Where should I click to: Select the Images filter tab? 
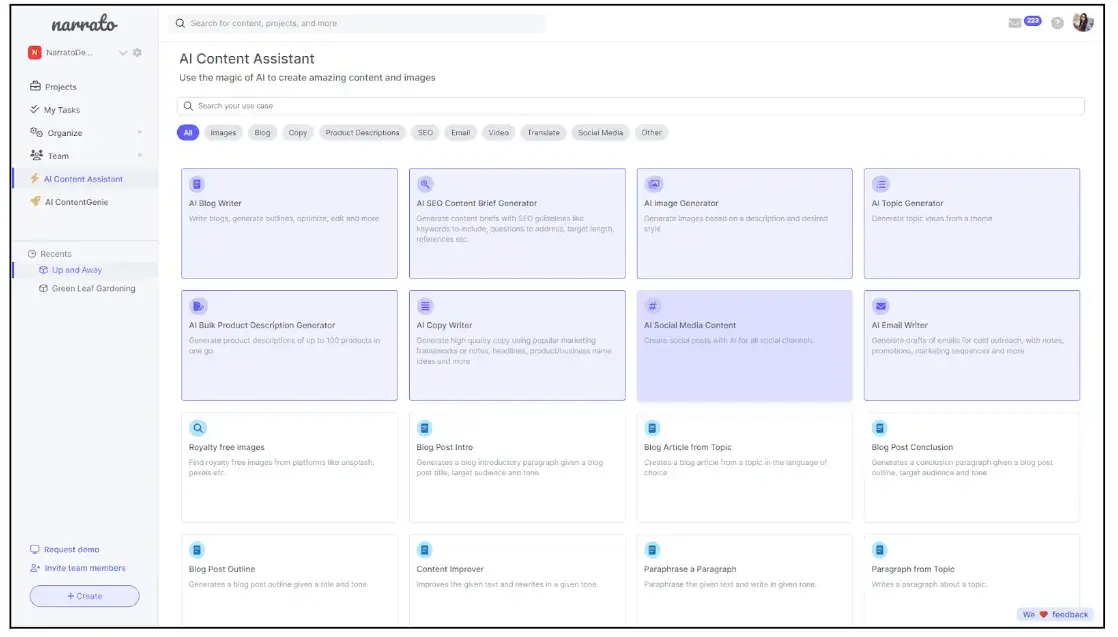(223, 133)
